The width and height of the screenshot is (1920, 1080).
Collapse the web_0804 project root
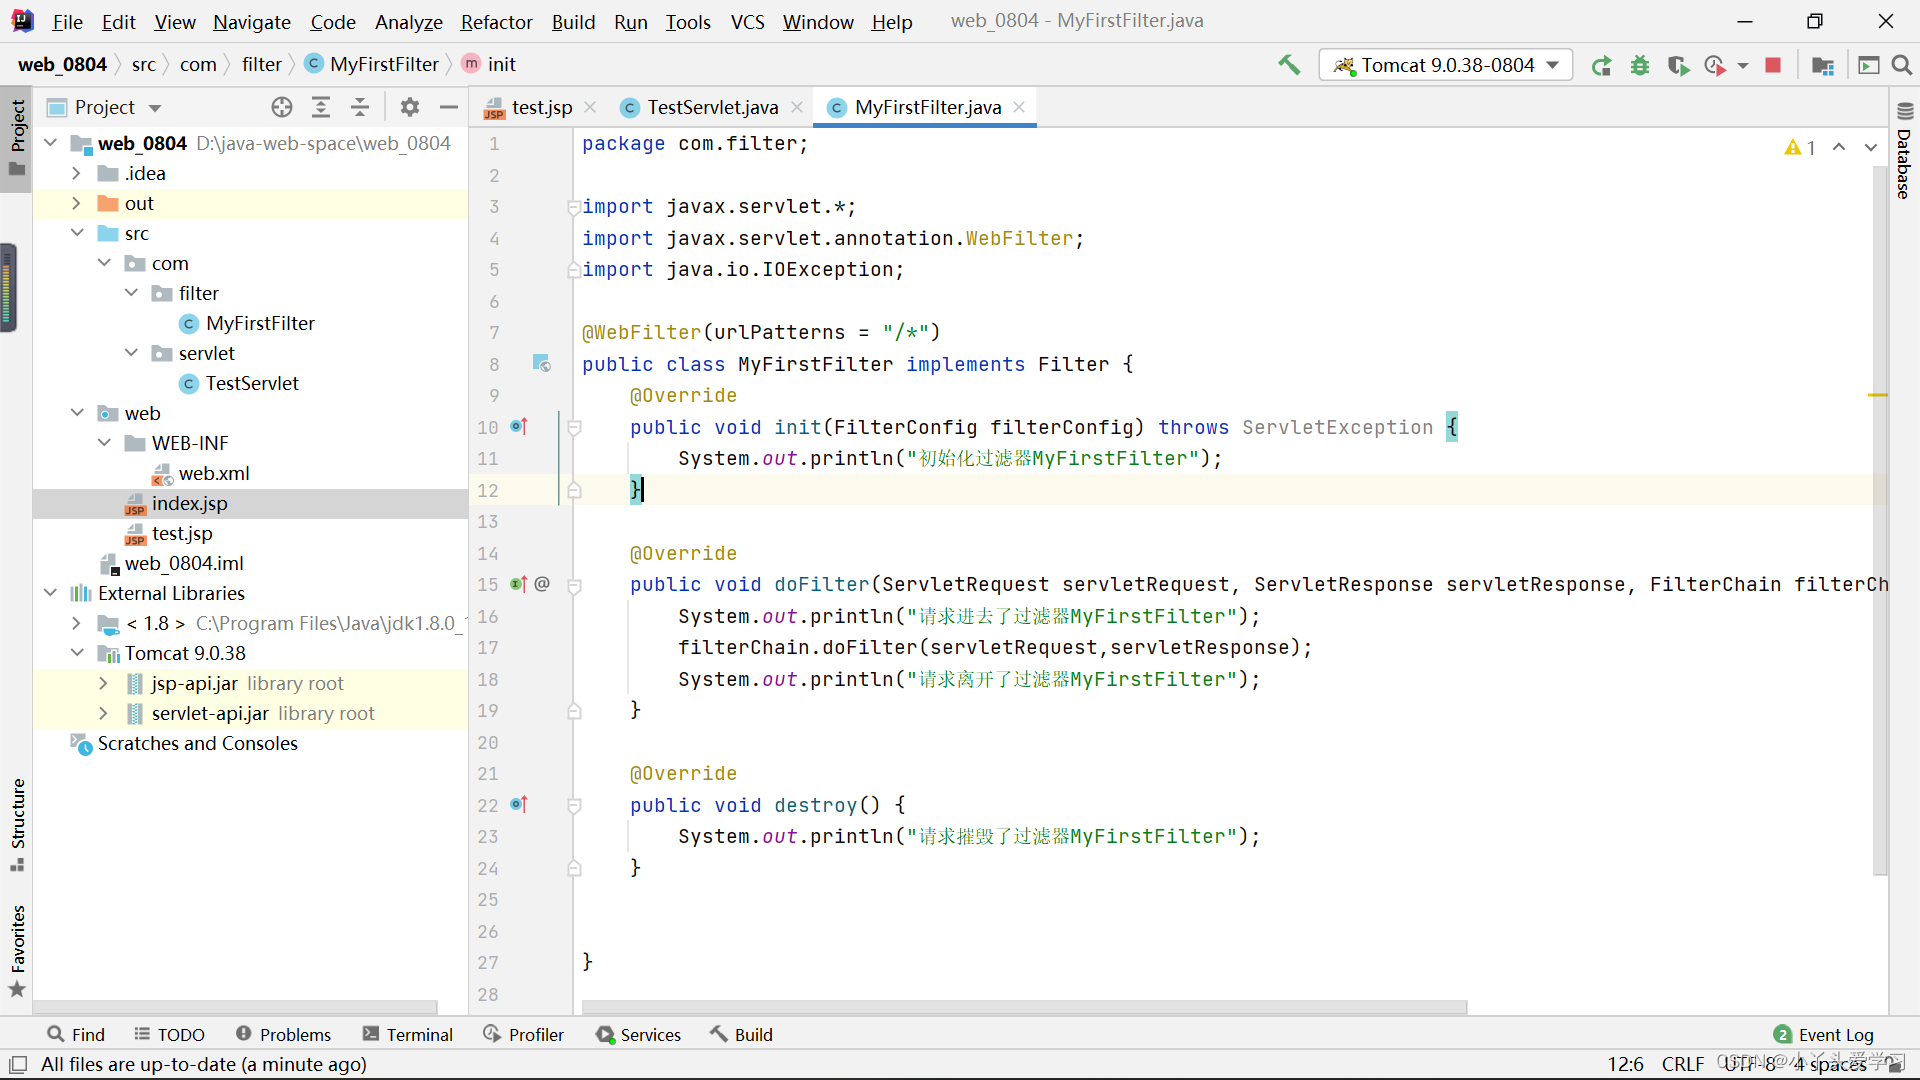50,143
